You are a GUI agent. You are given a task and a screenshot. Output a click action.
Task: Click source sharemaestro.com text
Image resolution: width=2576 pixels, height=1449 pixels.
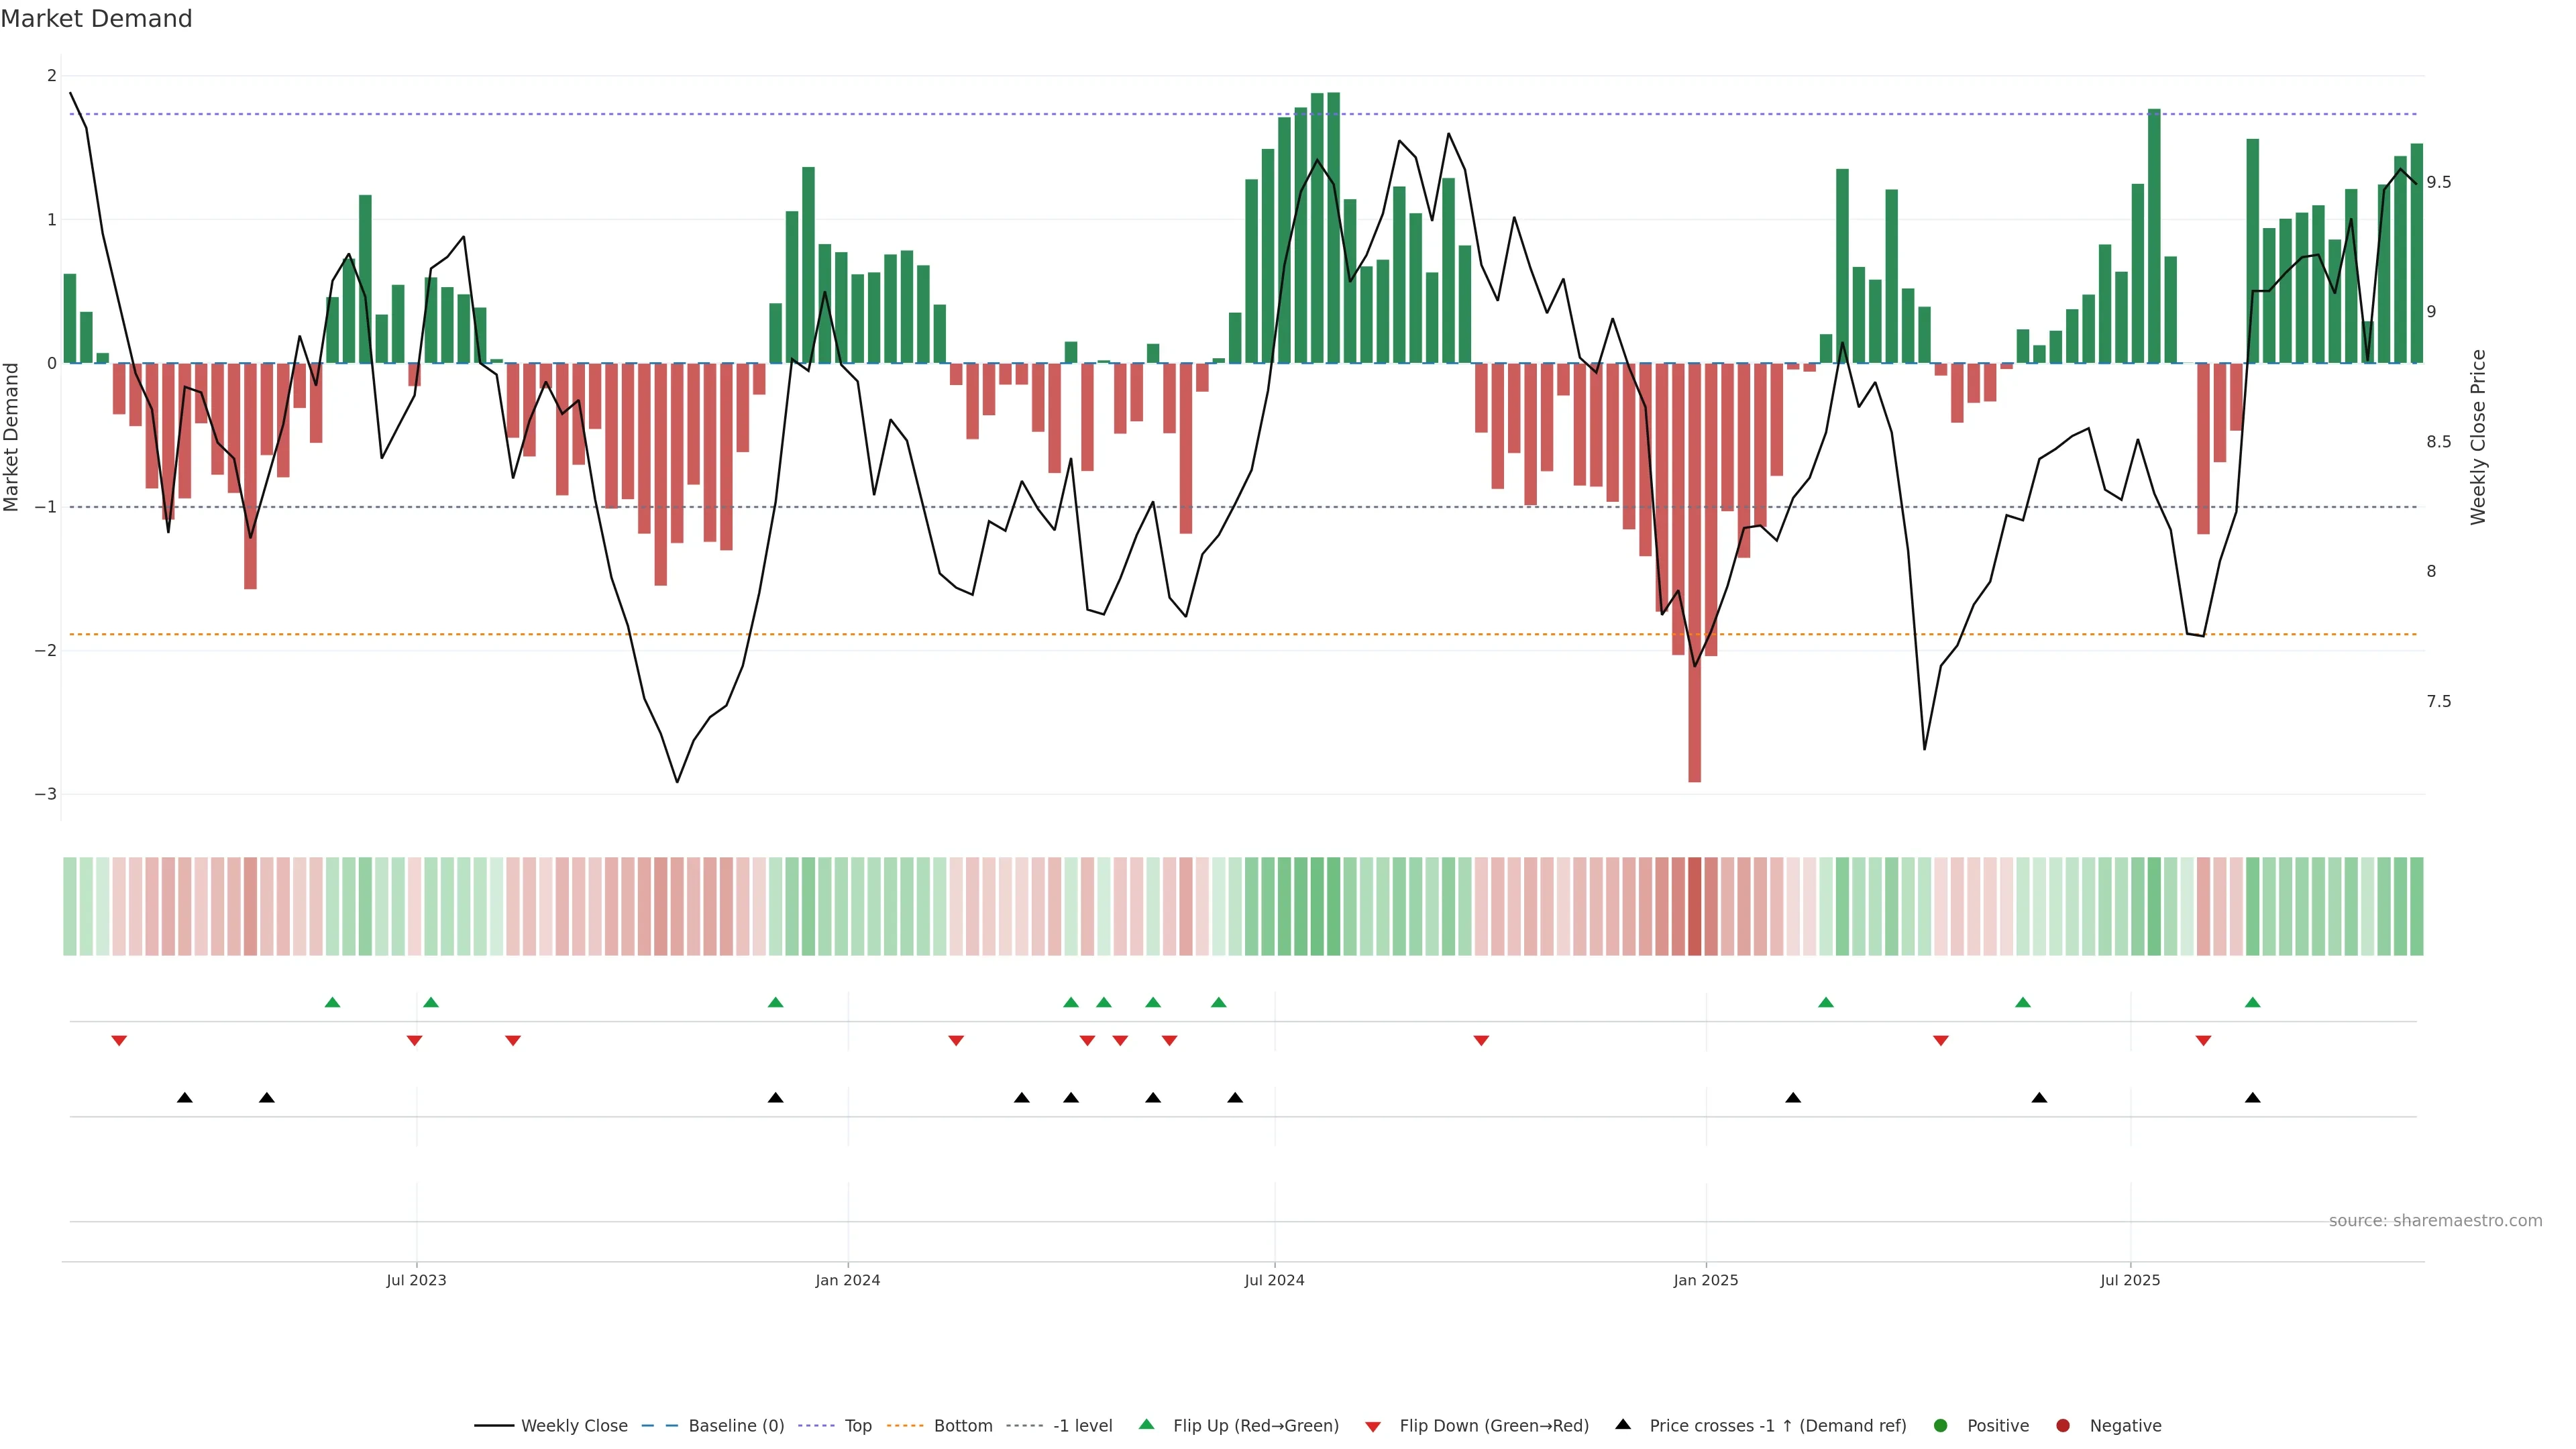[x=2435, y=1221]
